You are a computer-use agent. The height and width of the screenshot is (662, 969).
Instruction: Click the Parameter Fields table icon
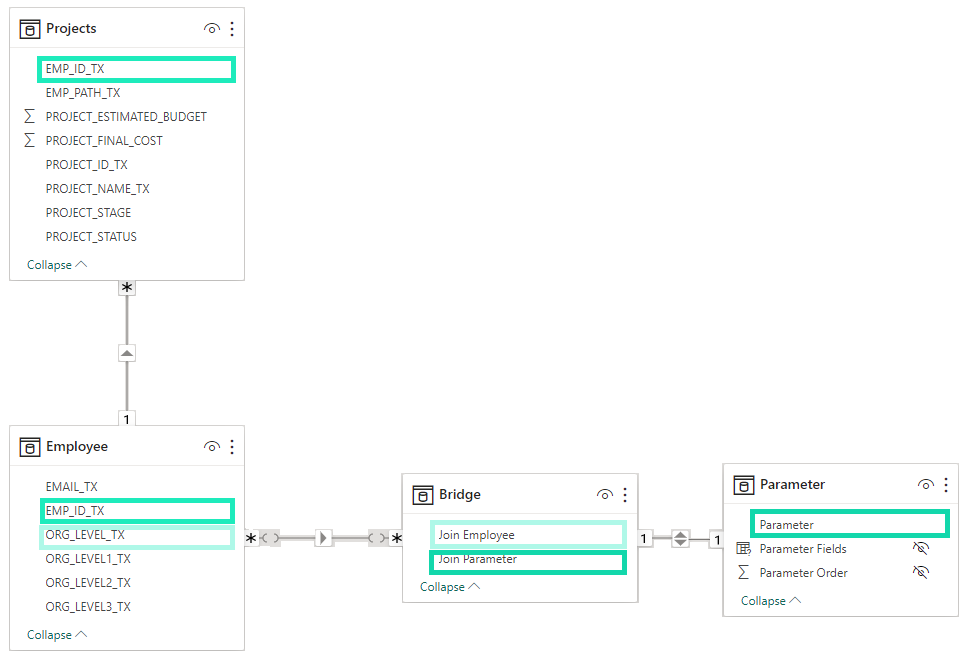click(744, 548)
